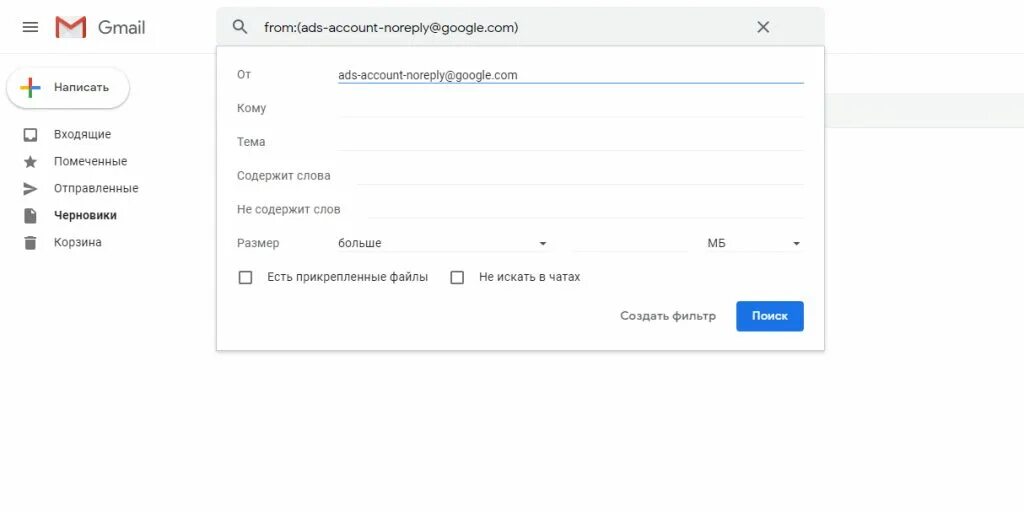Click the Отправленные send icon
Viewport: 1024px width, 512px height.
30,189
